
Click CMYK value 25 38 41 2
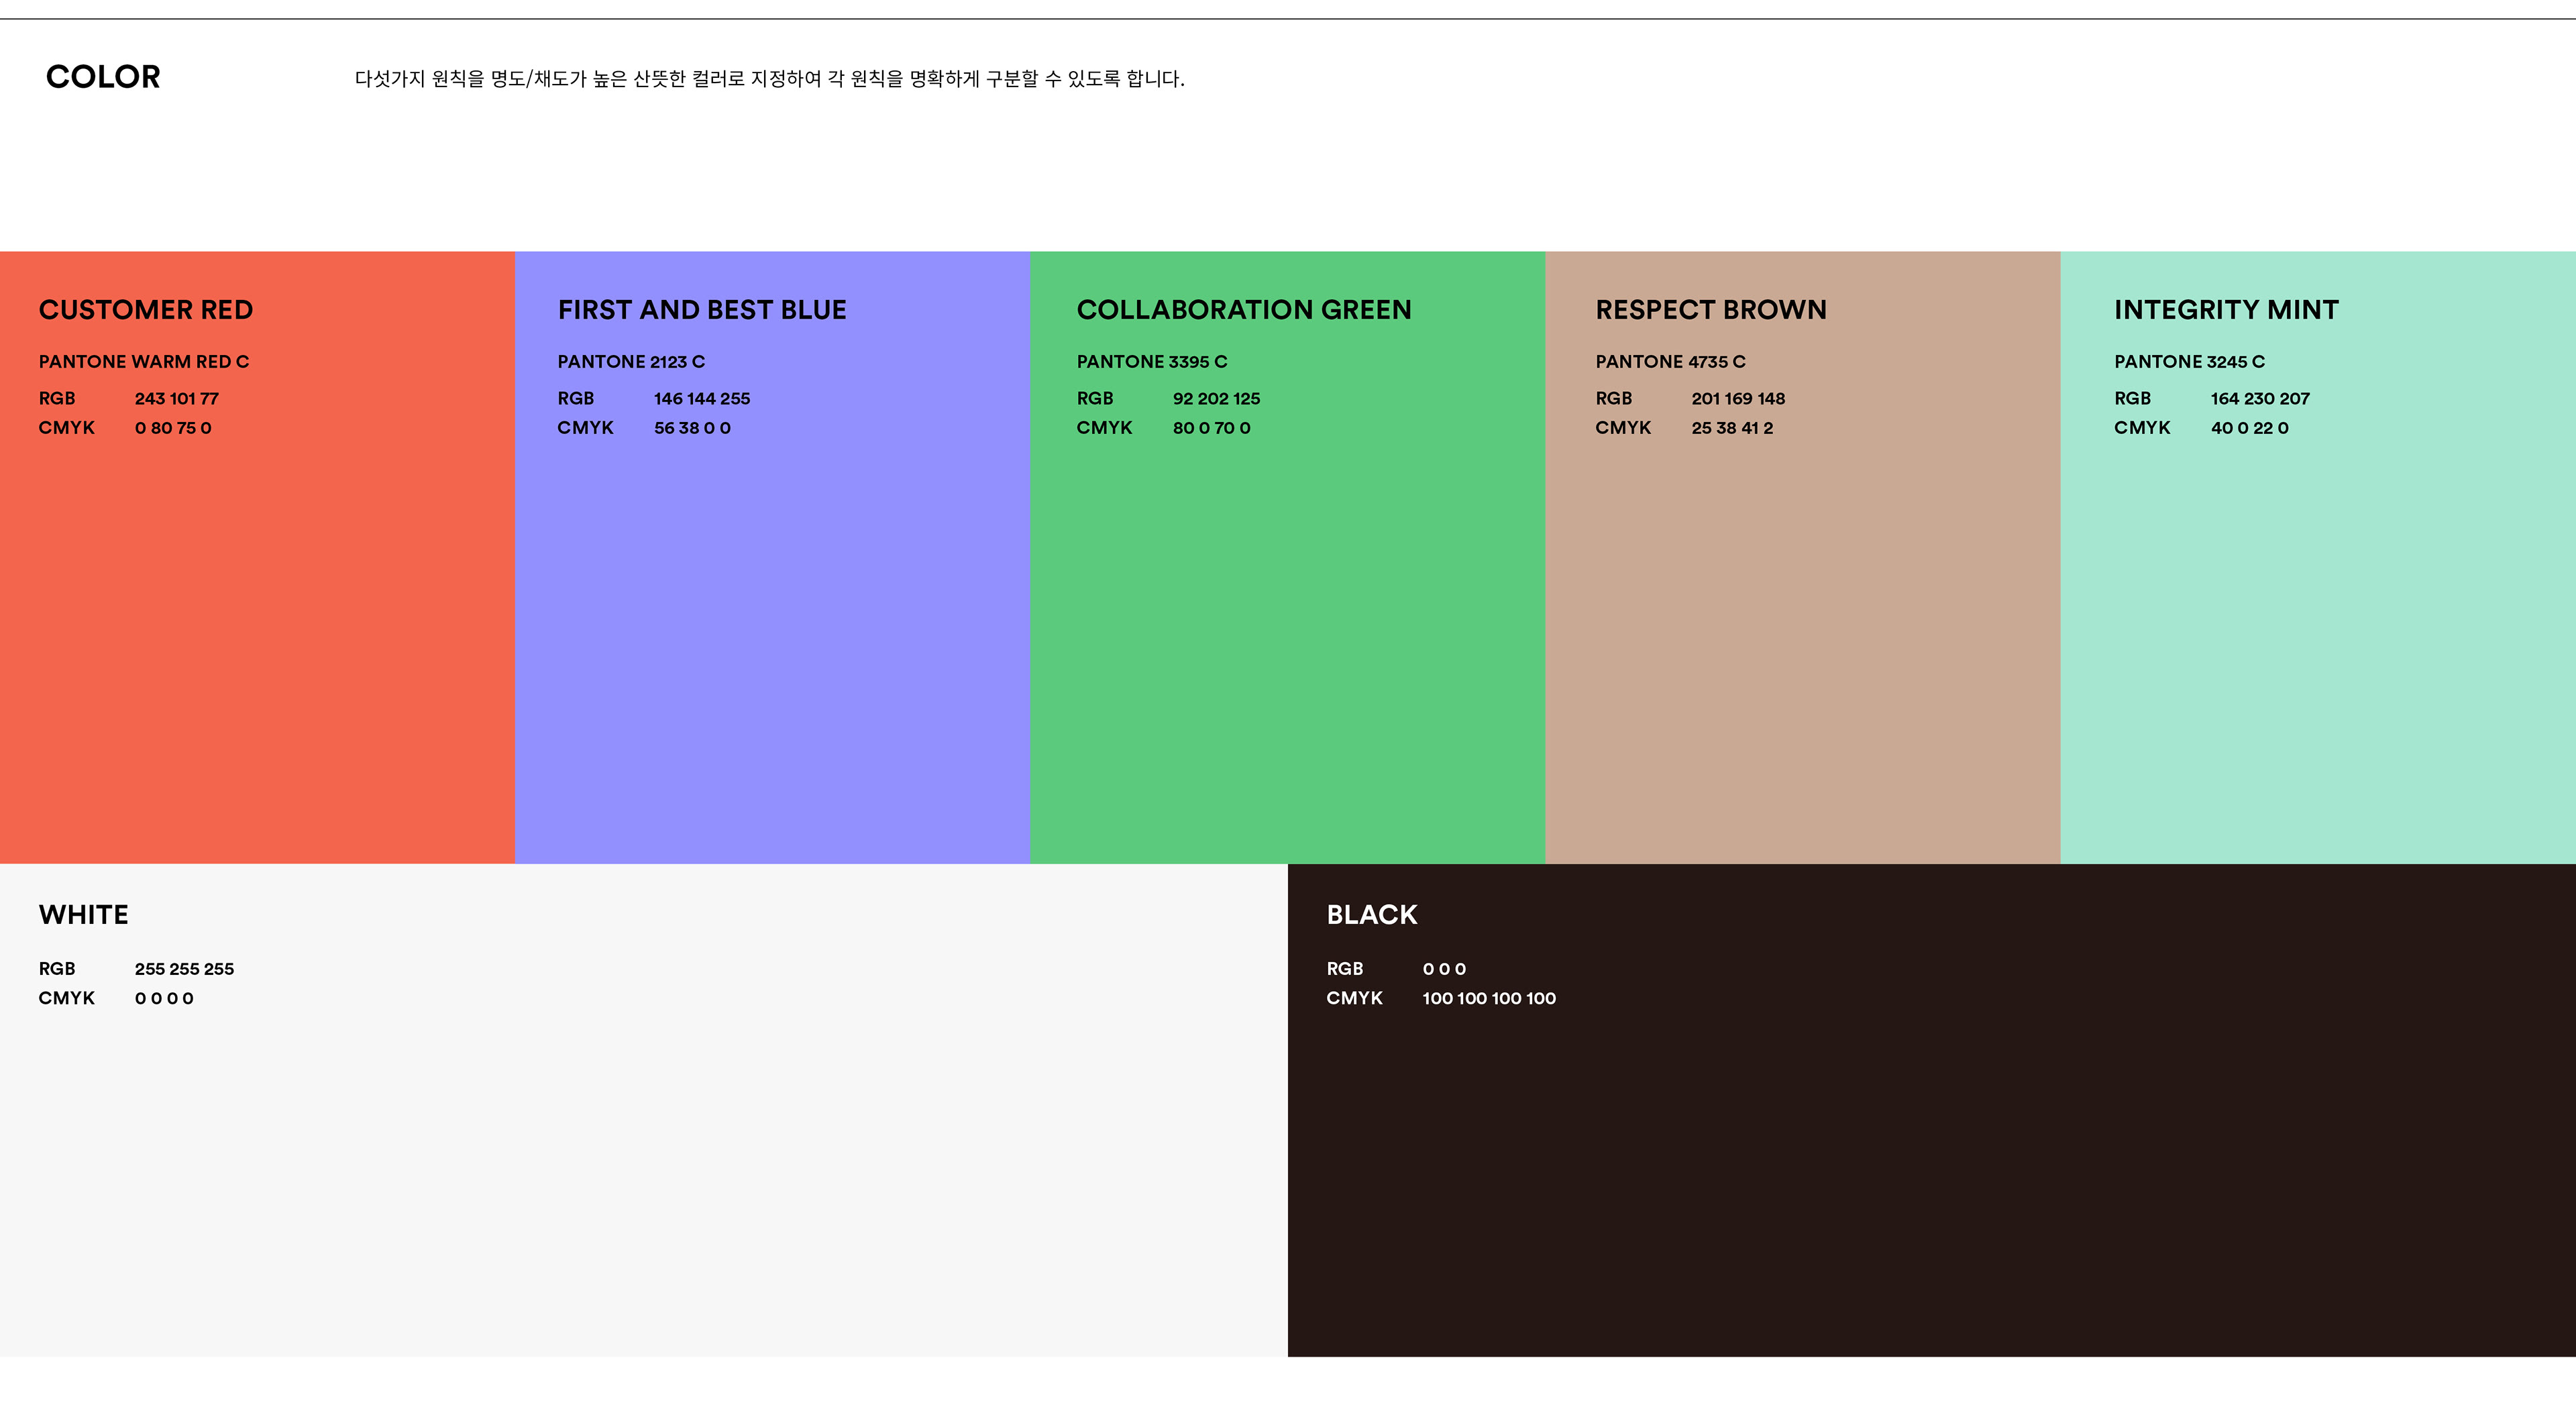[1732, 428]
